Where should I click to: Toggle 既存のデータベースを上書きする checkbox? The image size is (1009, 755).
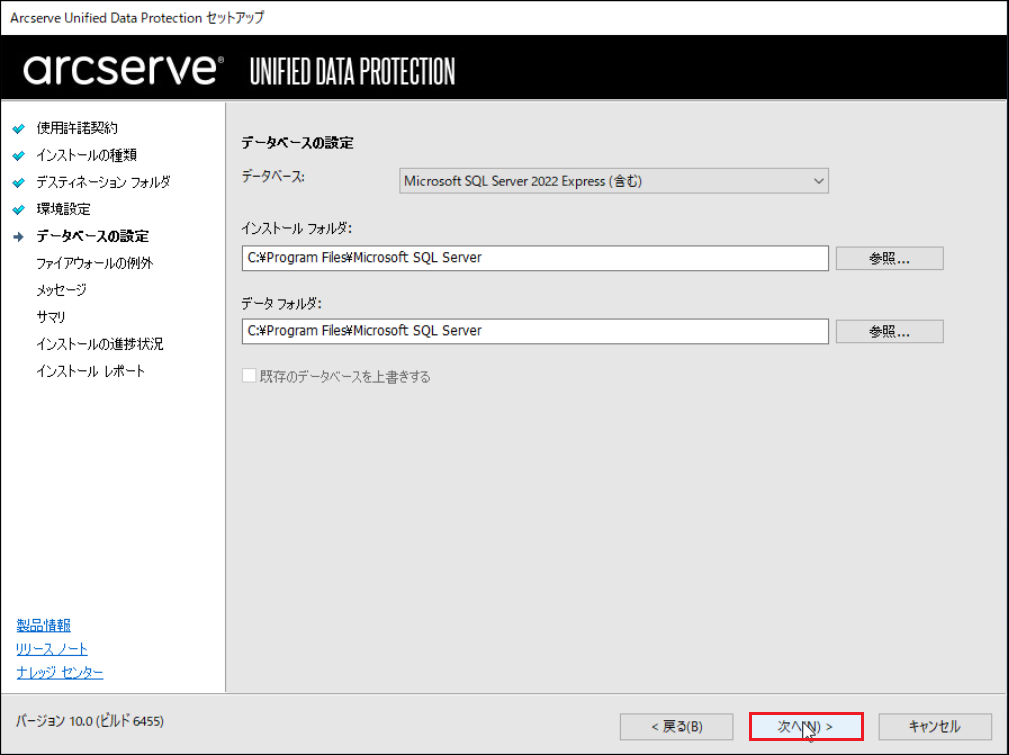(249, 376)
